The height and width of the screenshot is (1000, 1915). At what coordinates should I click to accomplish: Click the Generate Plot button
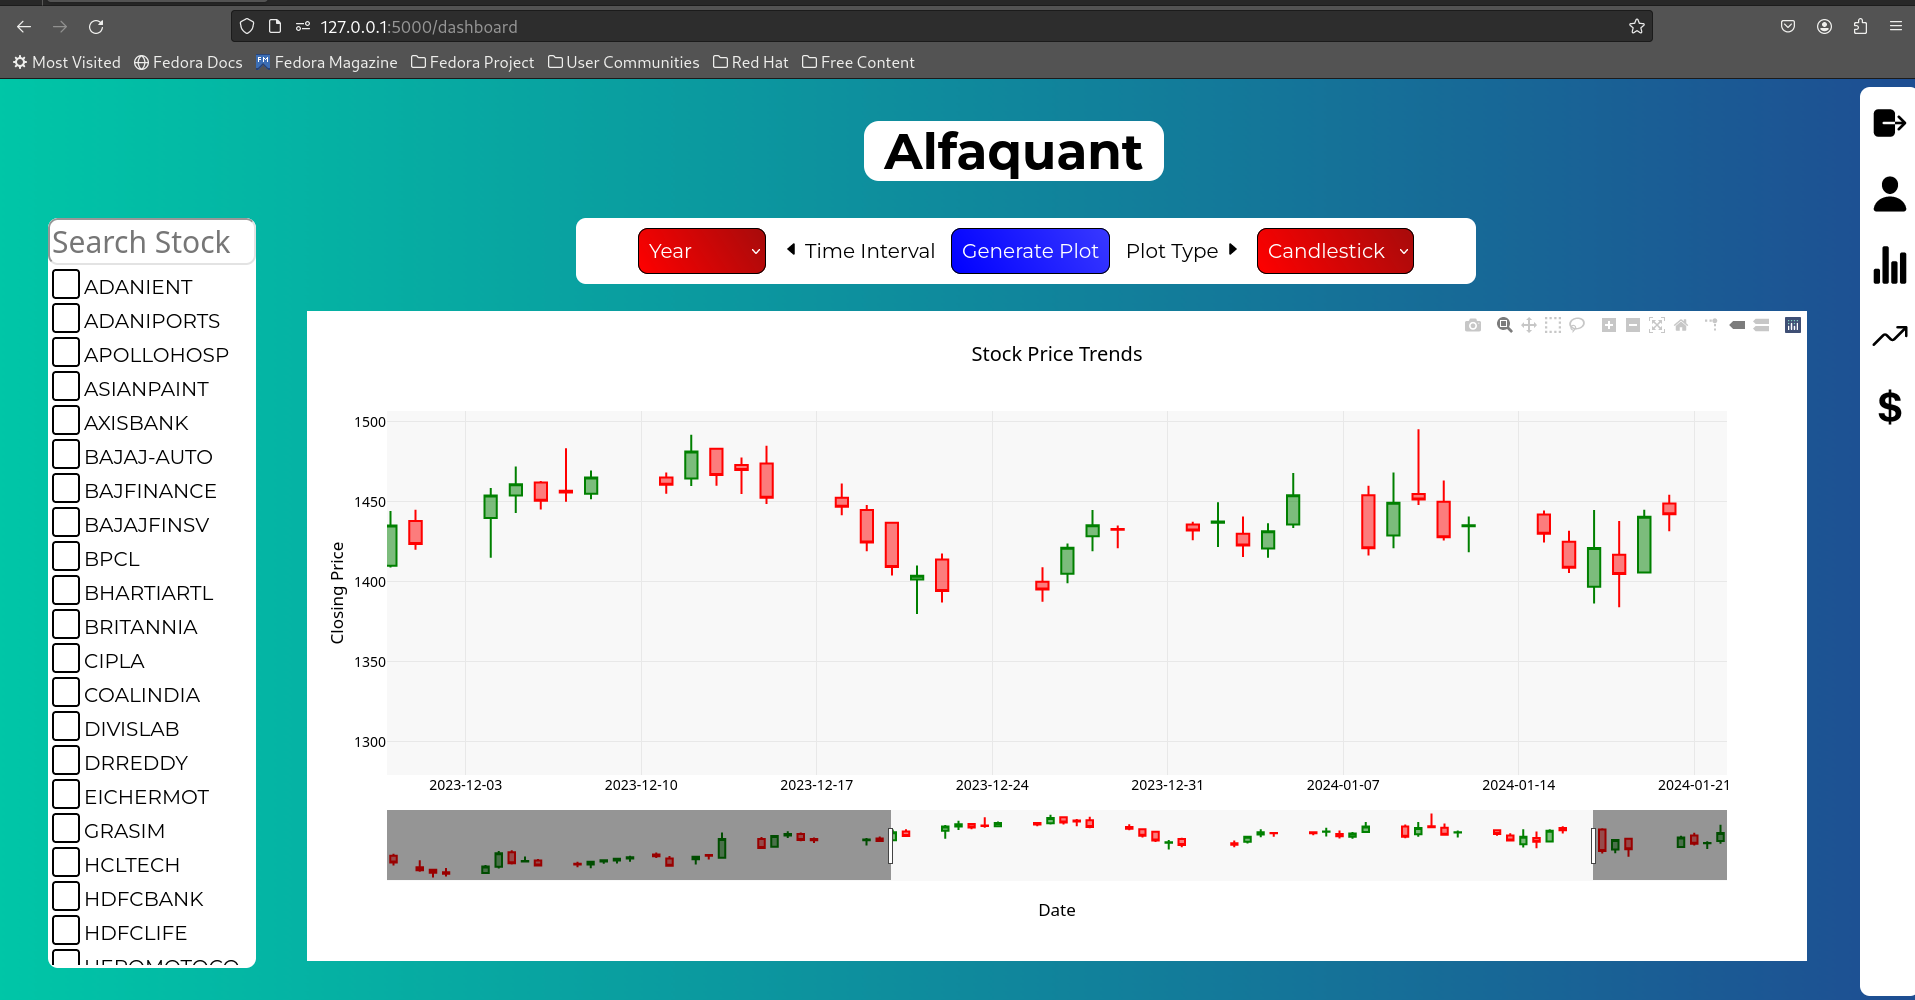coord(1030,251)
